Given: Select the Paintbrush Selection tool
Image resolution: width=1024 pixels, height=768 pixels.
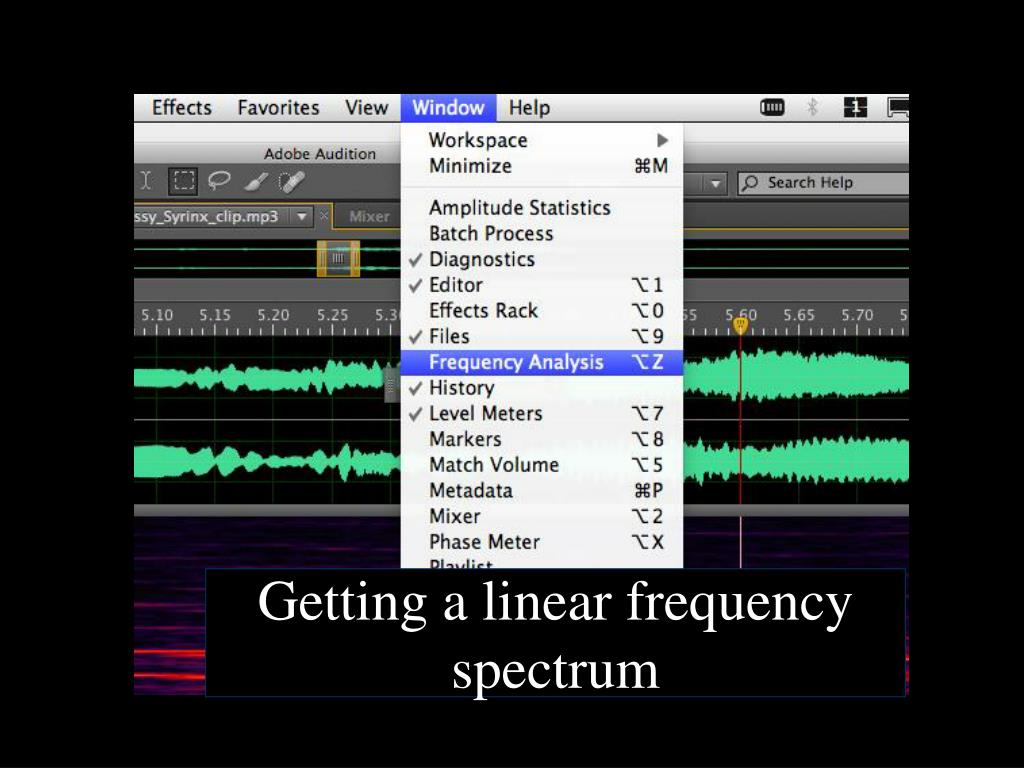Looking at the screenshot, I should coord(256,182).
